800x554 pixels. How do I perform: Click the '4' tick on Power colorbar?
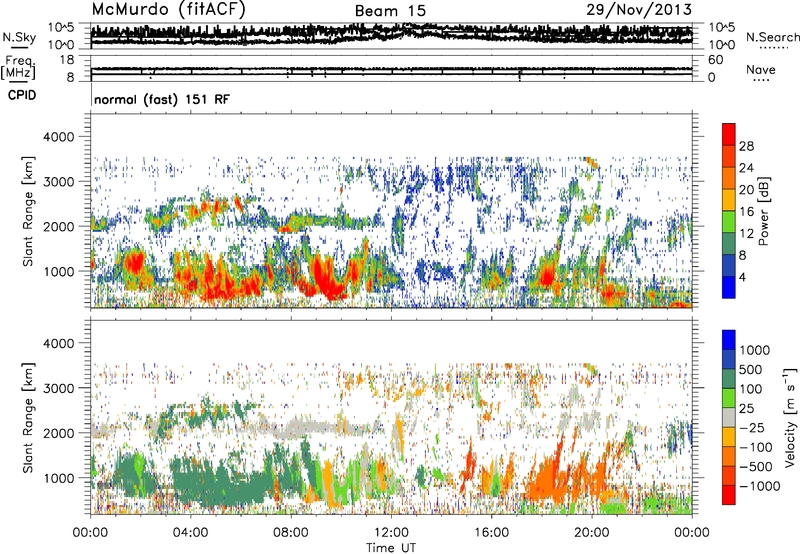coord(742,277)
